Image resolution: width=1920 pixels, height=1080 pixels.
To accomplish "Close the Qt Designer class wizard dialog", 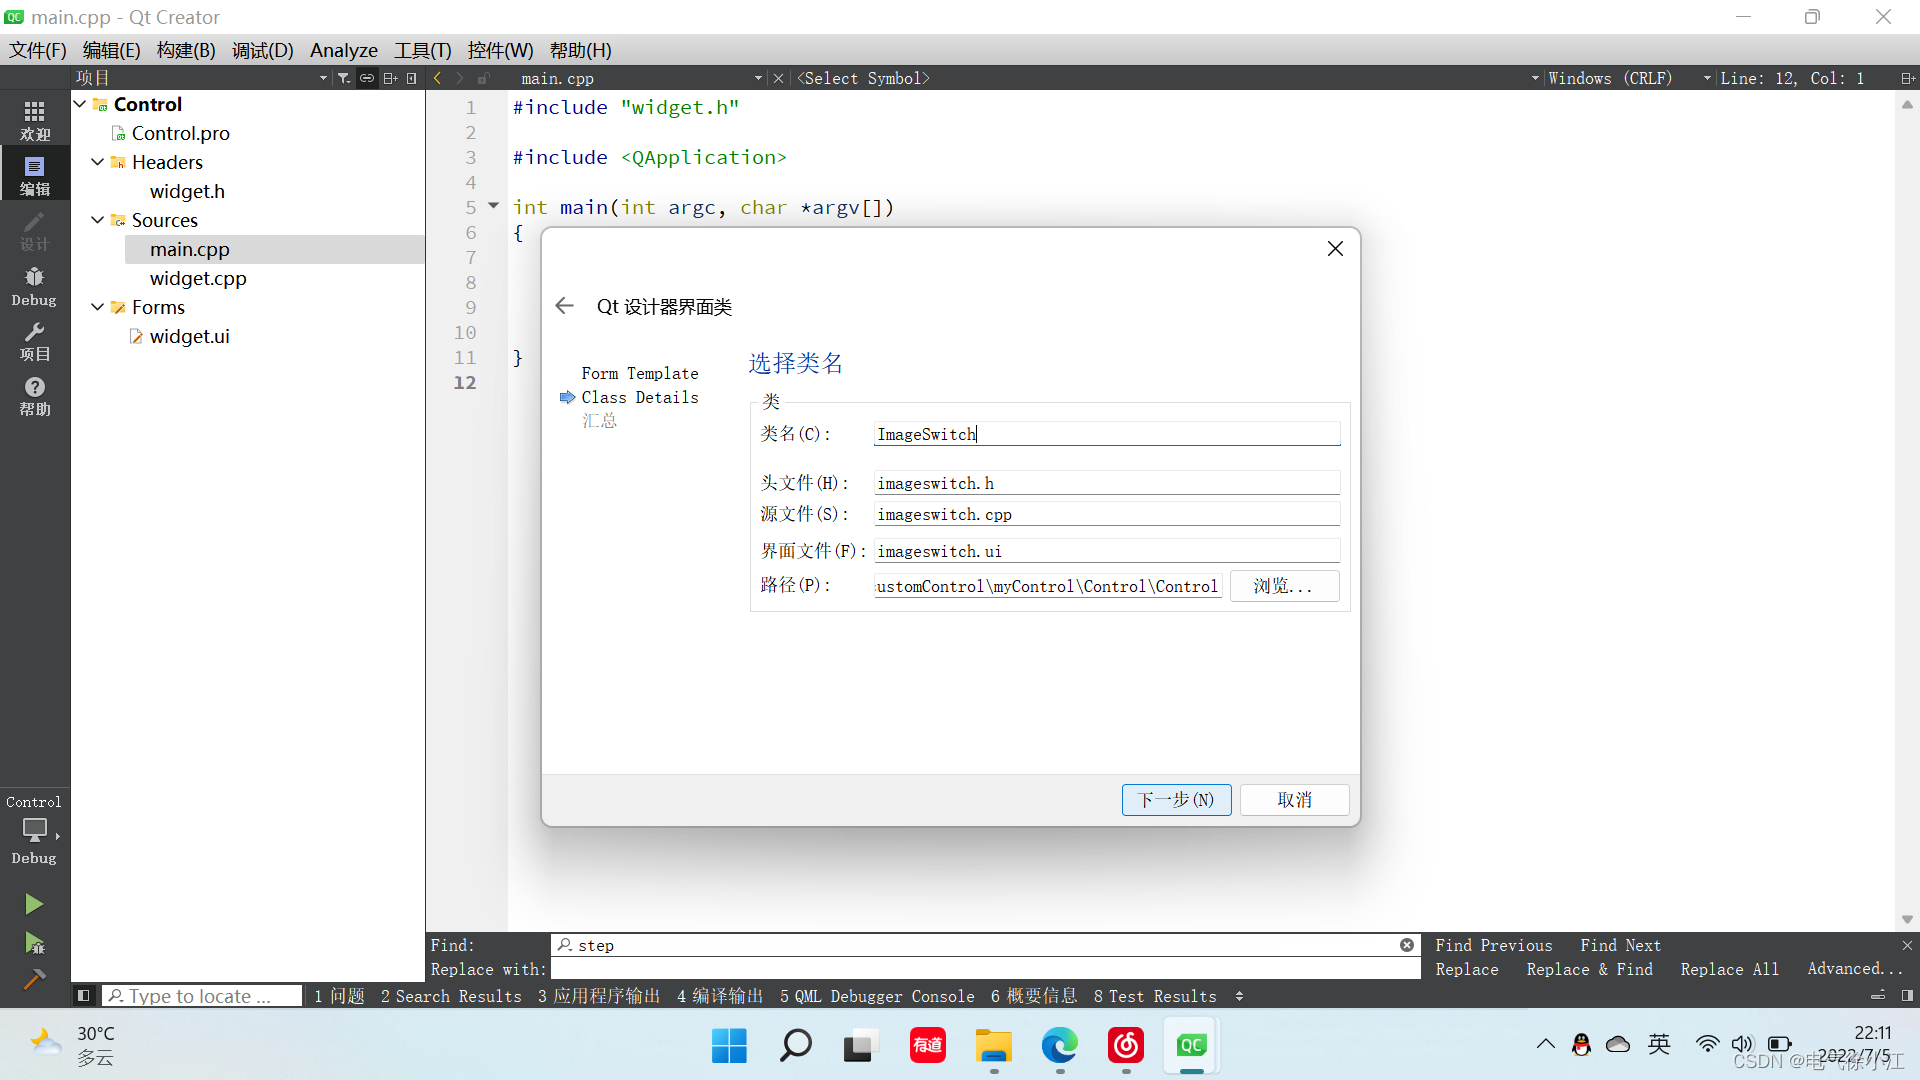I will [x=1335, y=248].
